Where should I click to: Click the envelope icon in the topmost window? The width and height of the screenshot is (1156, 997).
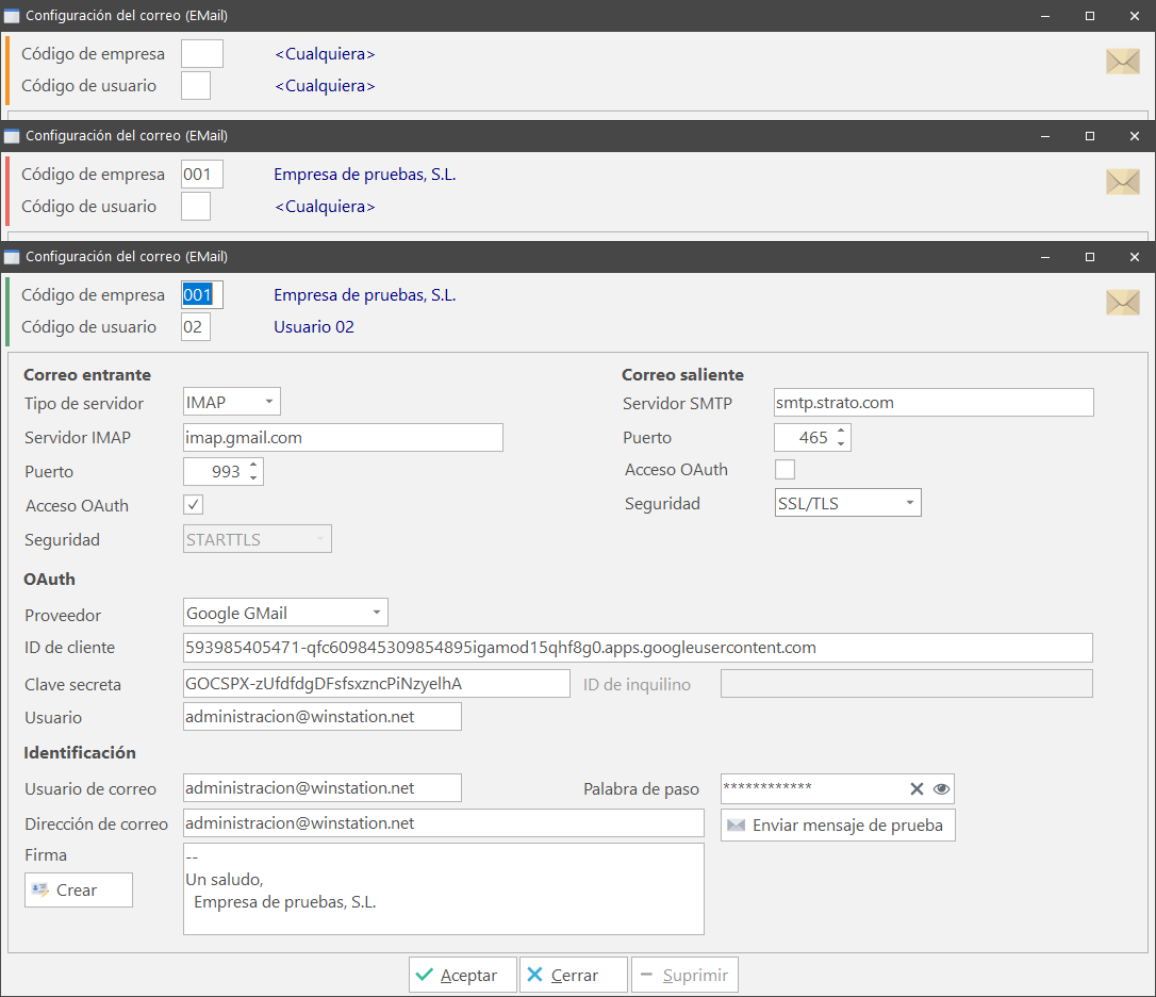[1122, 62]
